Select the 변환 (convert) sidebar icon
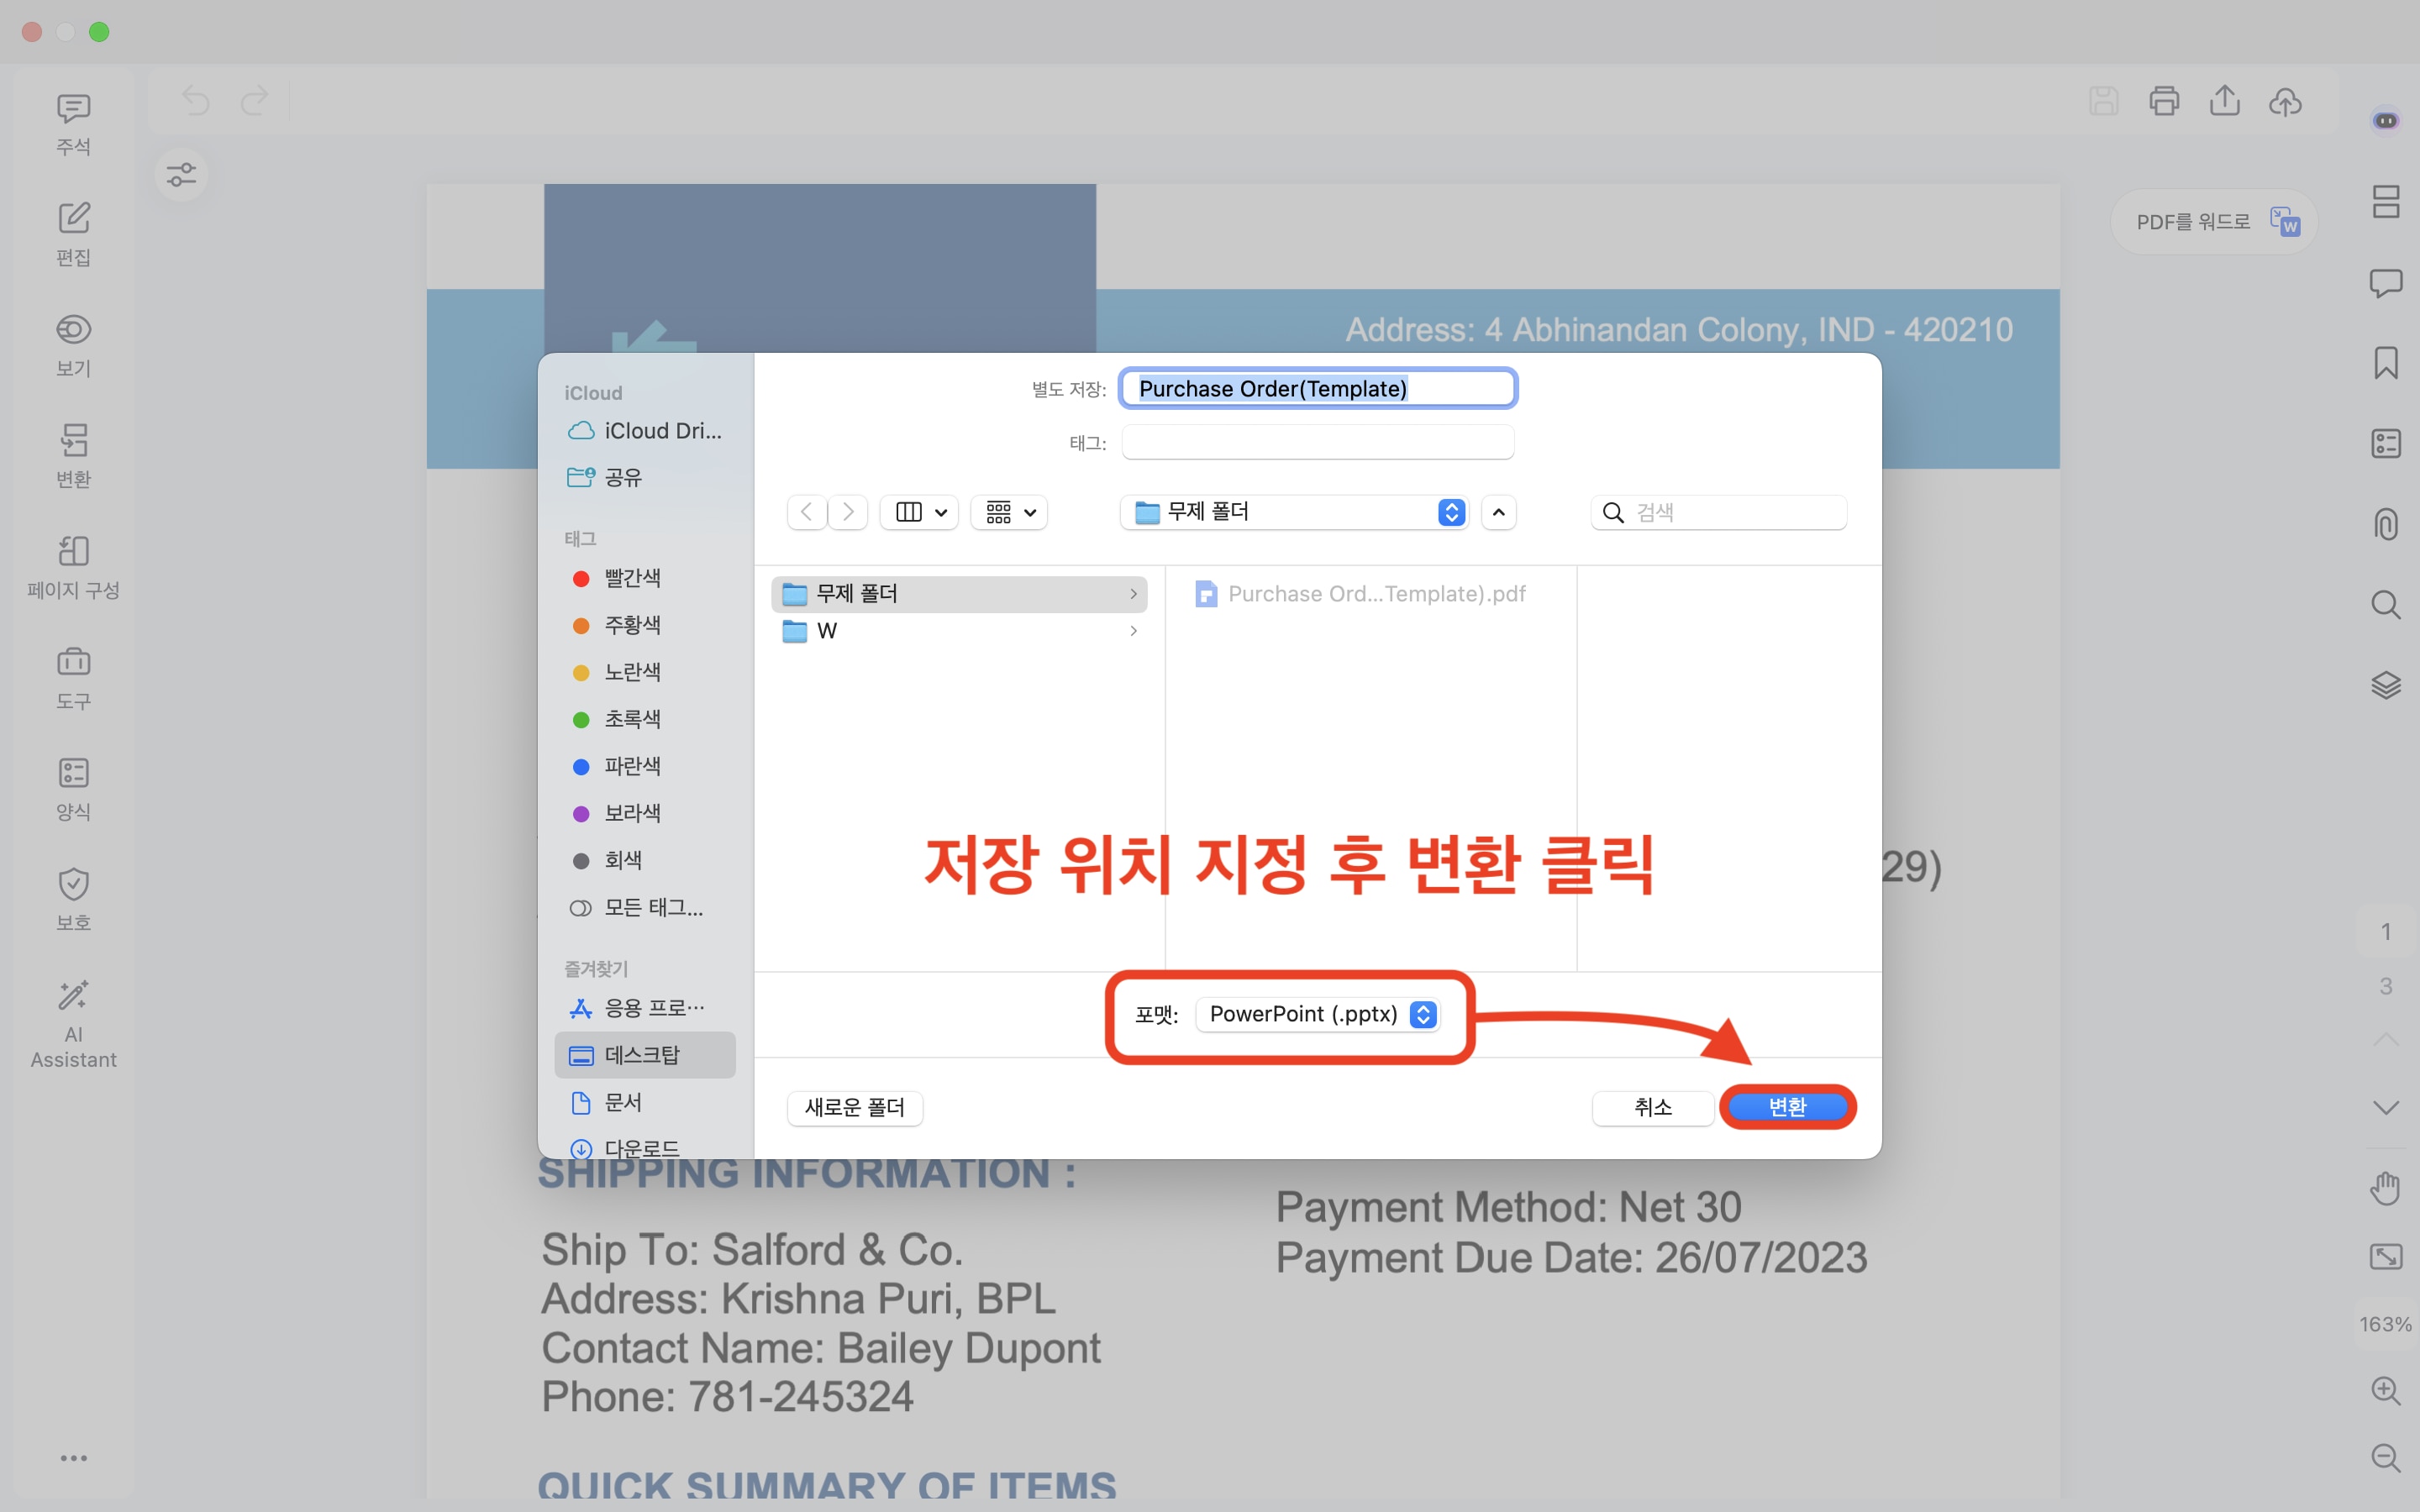 click(73, 455)
